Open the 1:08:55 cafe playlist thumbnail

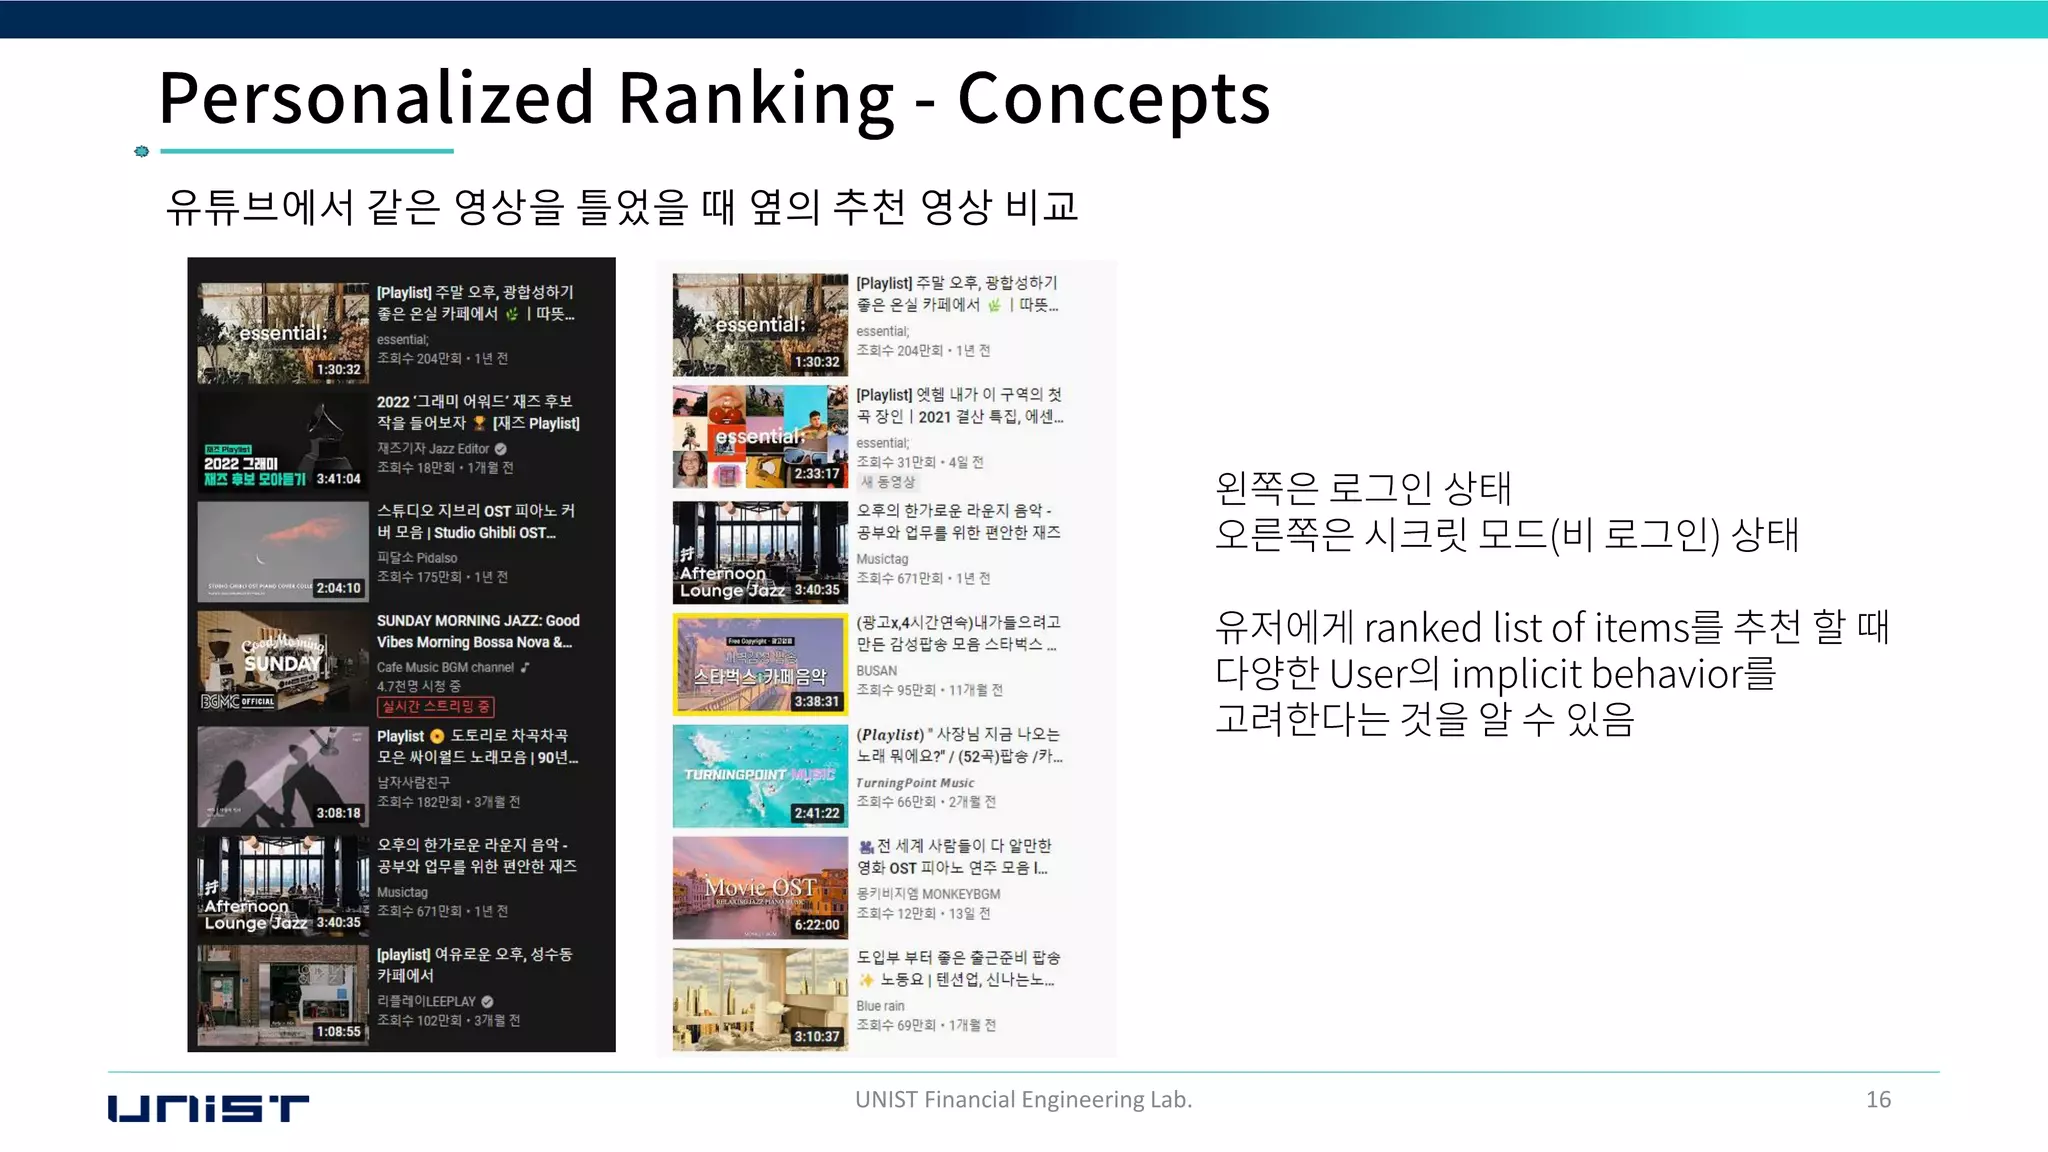point(283,995)
